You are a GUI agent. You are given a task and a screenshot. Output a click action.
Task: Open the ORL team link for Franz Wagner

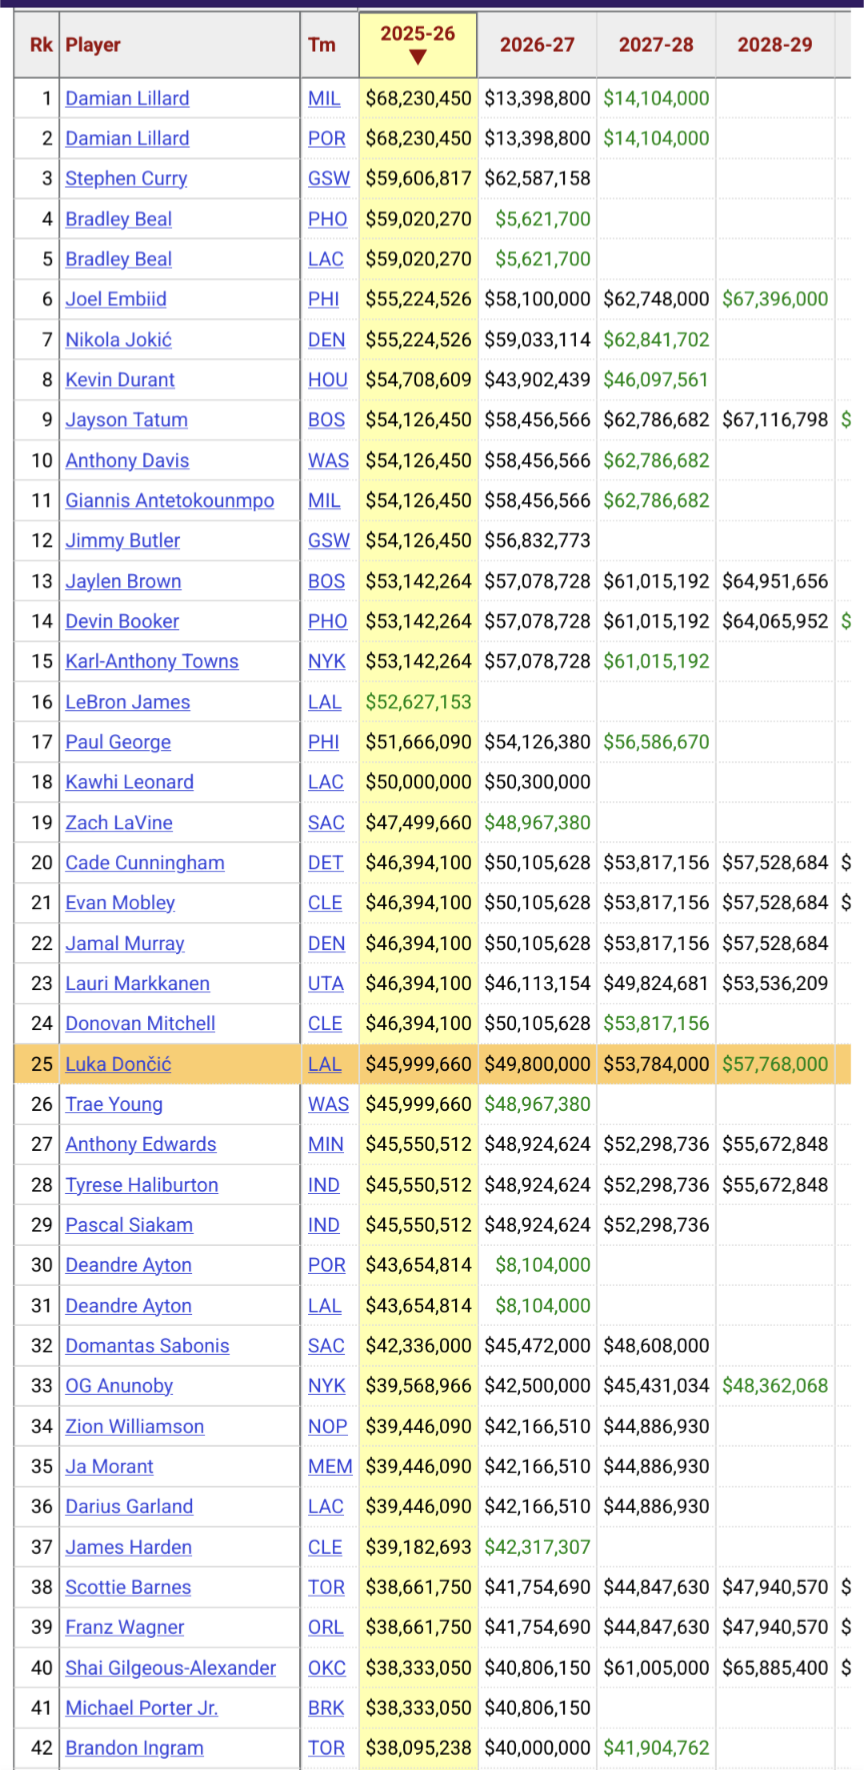point(326,1627)
